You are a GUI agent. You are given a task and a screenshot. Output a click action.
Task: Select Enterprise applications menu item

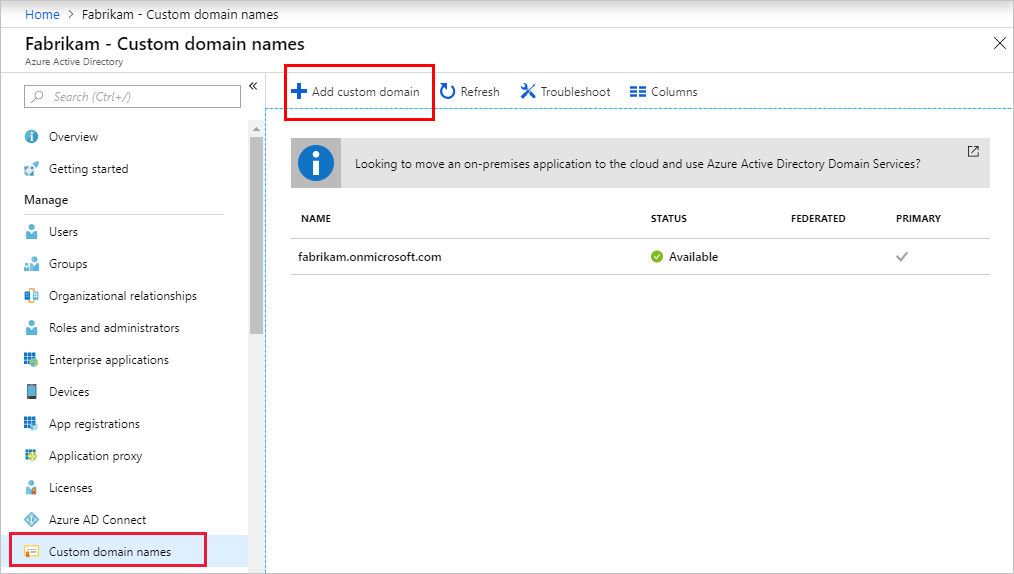(x=108, y=360)
